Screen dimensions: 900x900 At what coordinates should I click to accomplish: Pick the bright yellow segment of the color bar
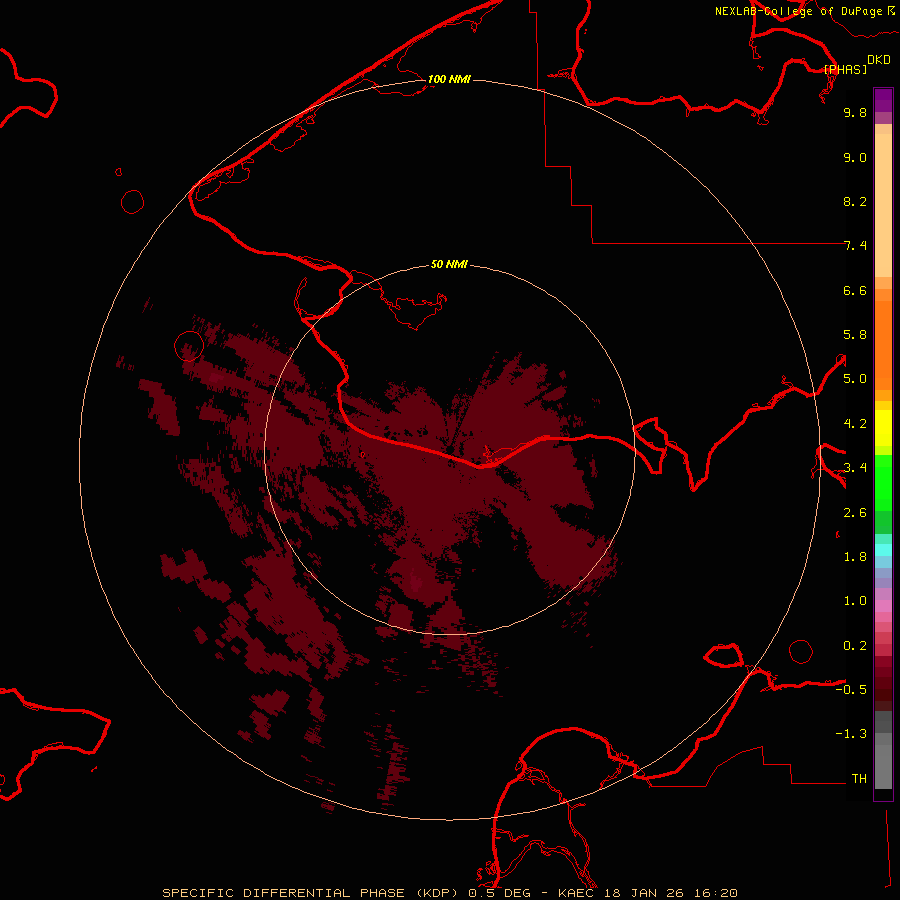click(883, 428)
